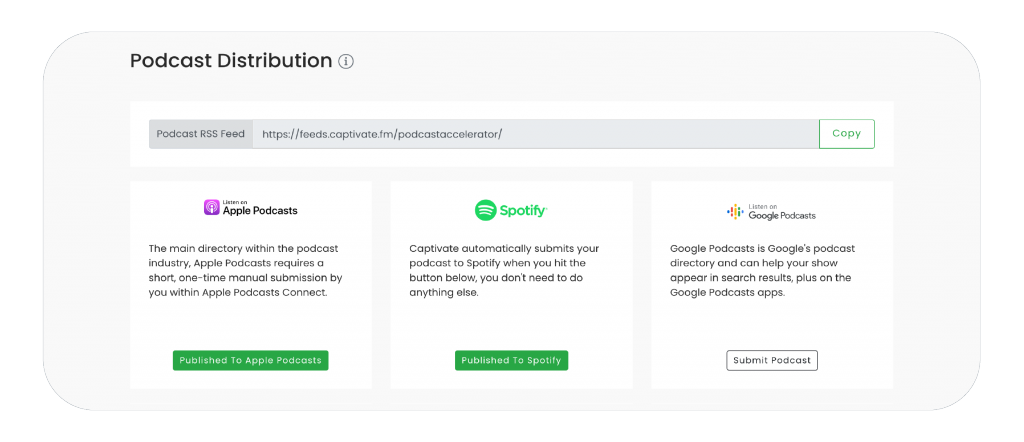The width and height of the screenshot is (1024, 442).
Task: Click Published To Spotify button
Action: (511, 360)
